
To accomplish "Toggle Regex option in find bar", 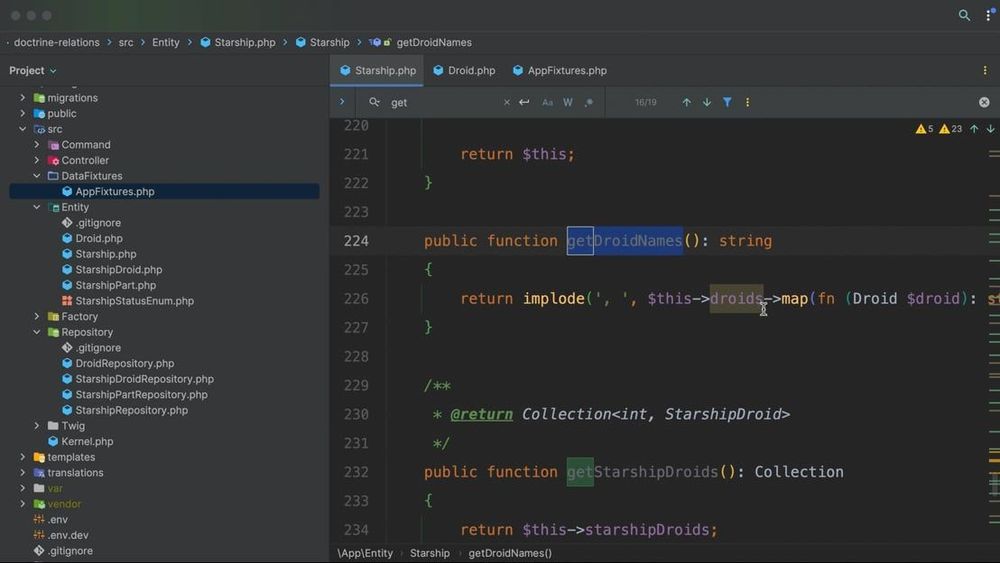I will 589,102.
